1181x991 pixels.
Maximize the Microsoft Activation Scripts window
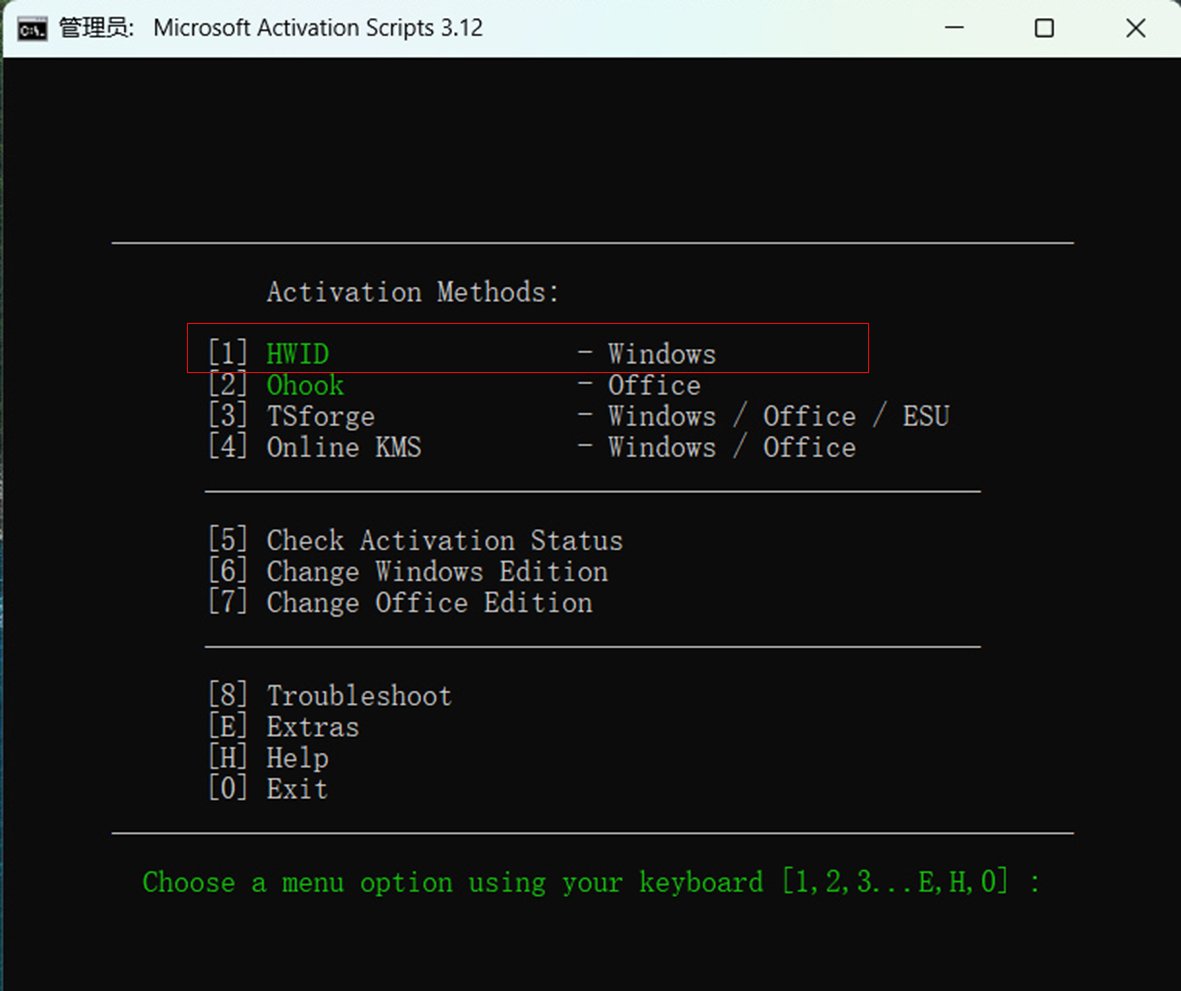coord(1044,28)
